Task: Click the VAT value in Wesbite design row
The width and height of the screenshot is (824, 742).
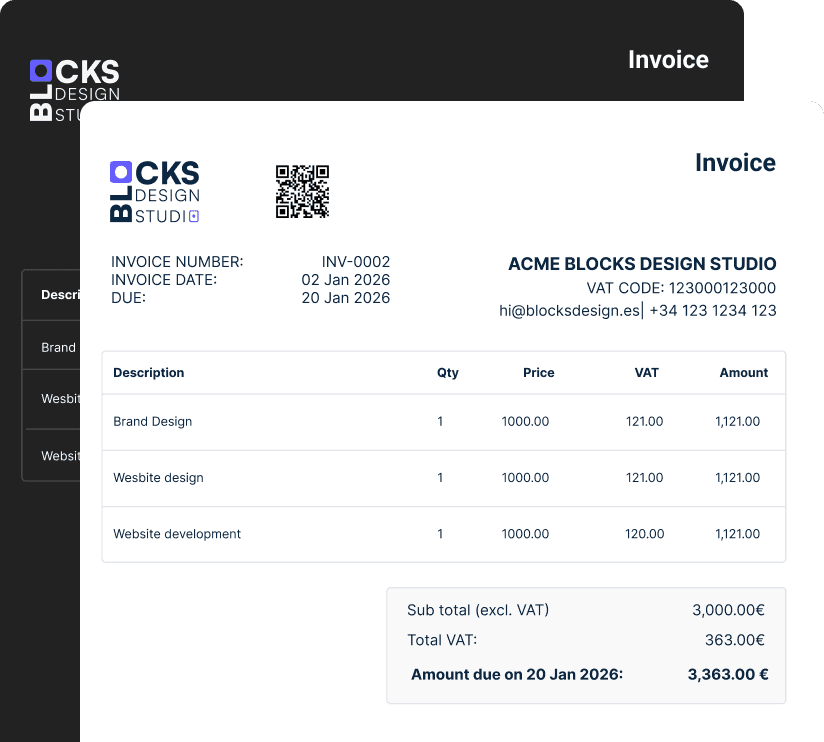Action: coord(644,478)
